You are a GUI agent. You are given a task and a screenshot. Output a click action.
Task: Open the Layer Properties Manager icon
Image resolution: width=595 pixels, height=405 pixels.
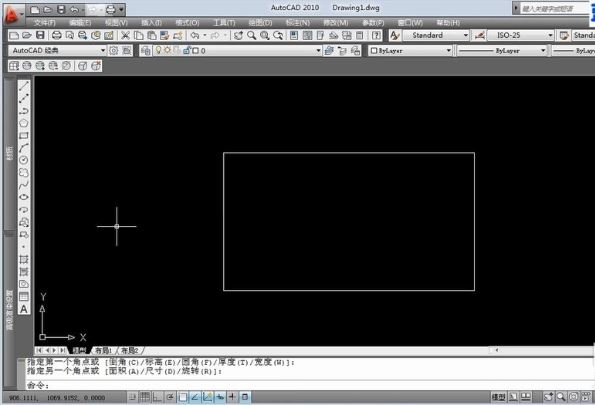coord(146,50)
